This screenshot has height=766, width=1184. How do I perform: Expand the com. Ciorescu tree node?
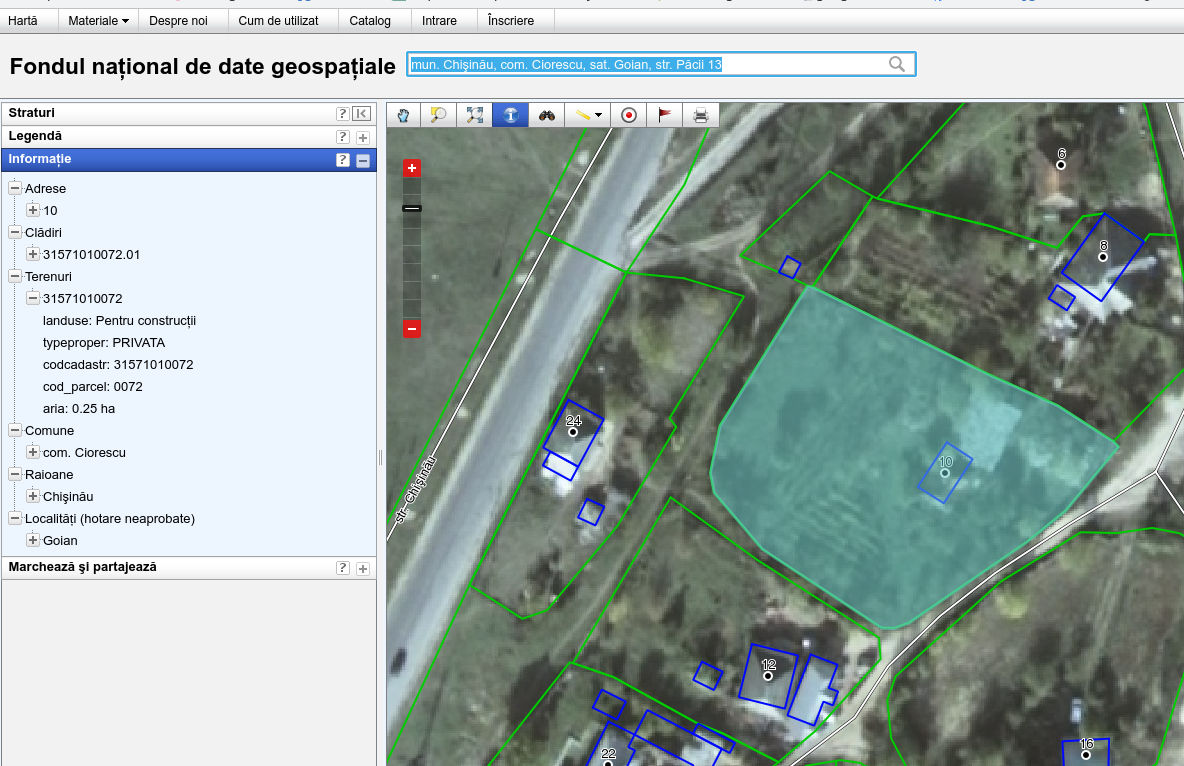33,452
